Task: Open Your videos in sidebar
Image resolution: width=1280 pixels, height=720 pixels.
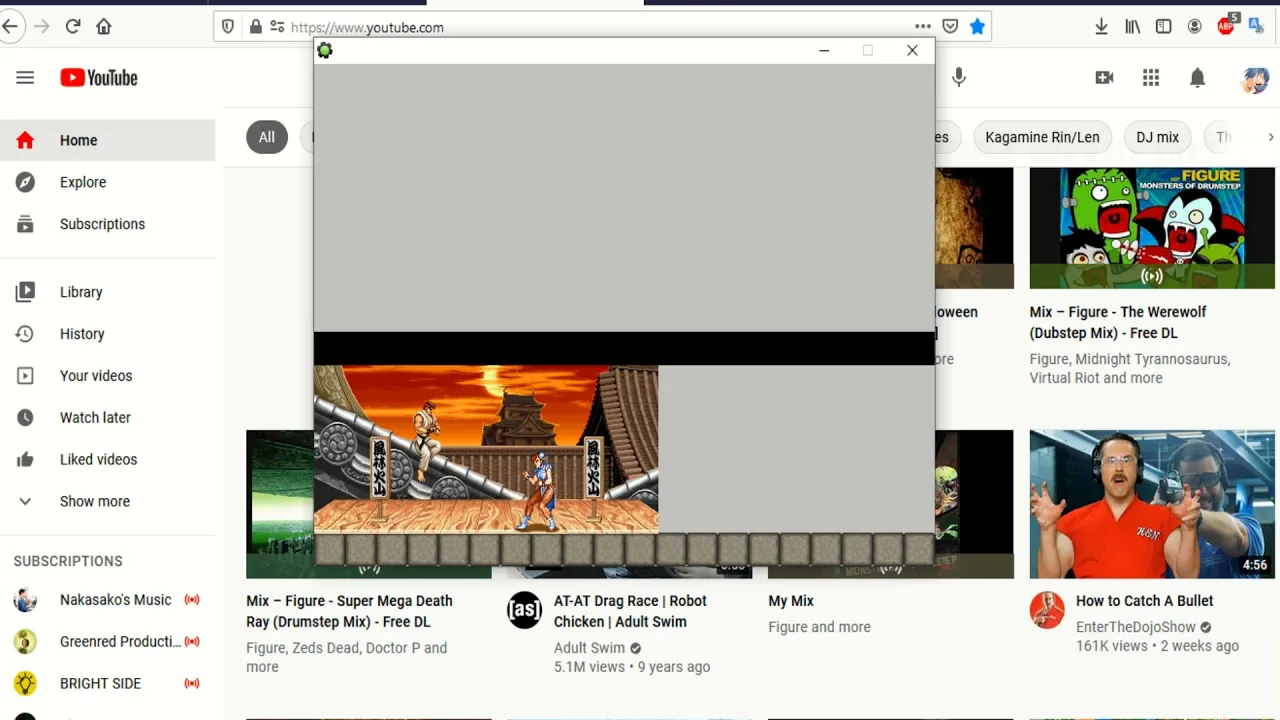Action: [x=107, y=376]
